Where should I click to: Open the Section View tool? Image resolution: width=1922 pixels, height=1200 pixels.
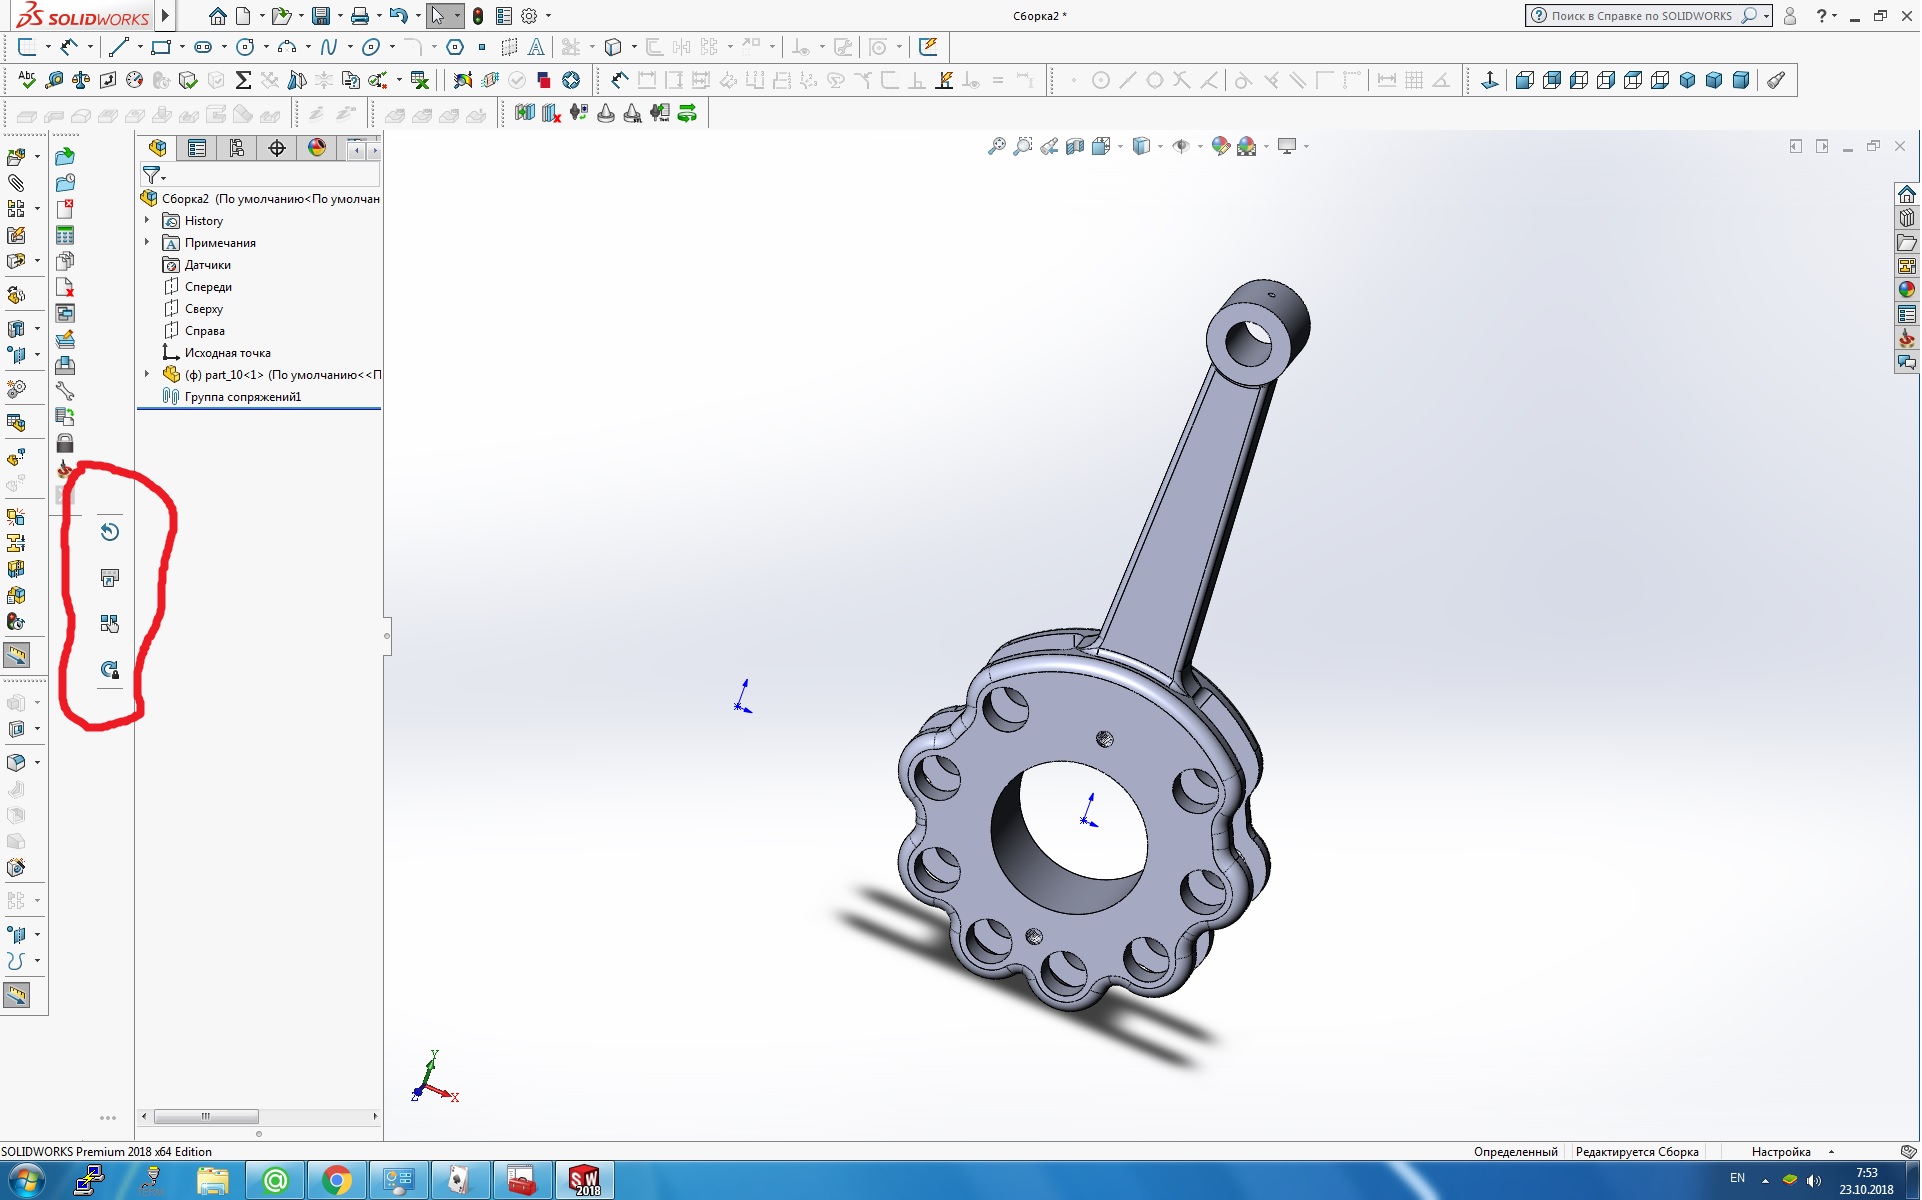[x=1075, y=147]
